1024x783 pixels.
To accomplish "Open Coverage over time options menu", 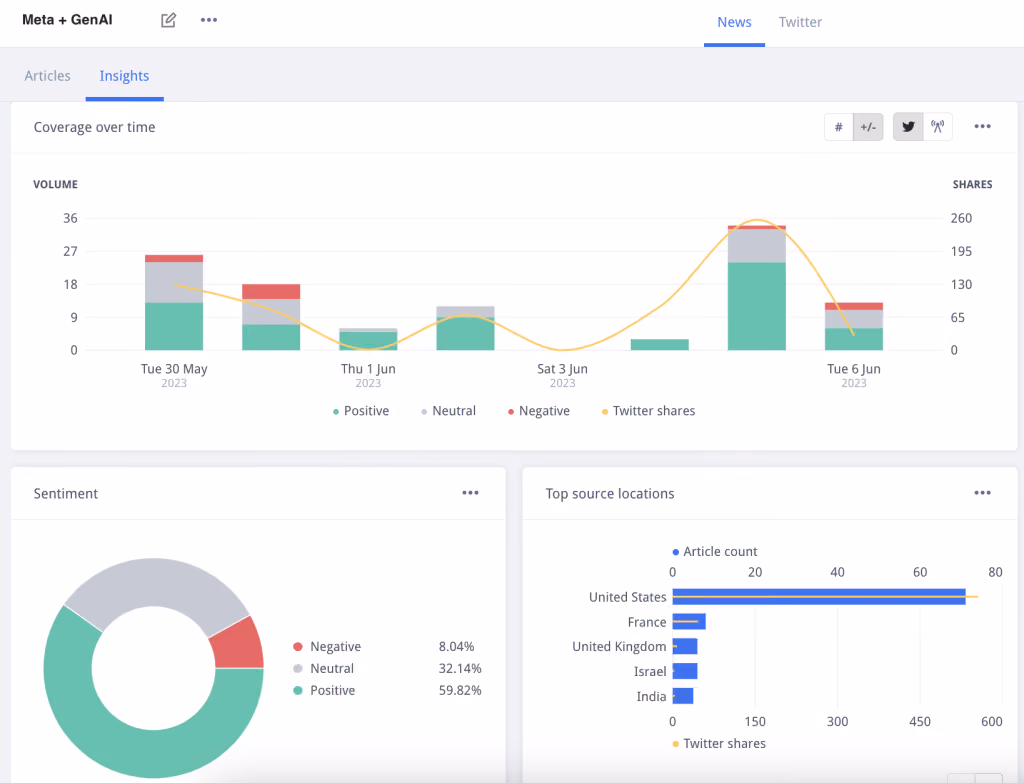I will click(x=982, y=127).
